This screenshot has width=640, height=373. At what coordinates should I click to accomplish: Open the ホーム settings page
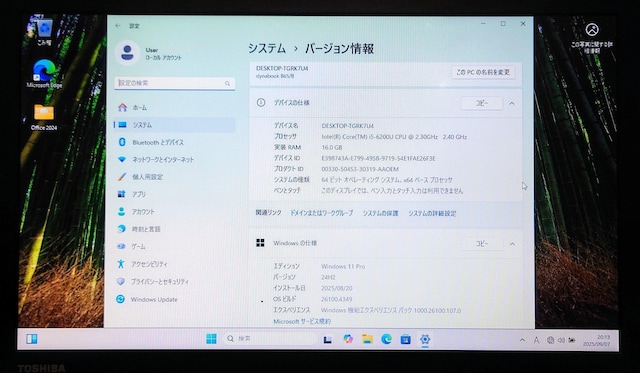click(174, 107)
